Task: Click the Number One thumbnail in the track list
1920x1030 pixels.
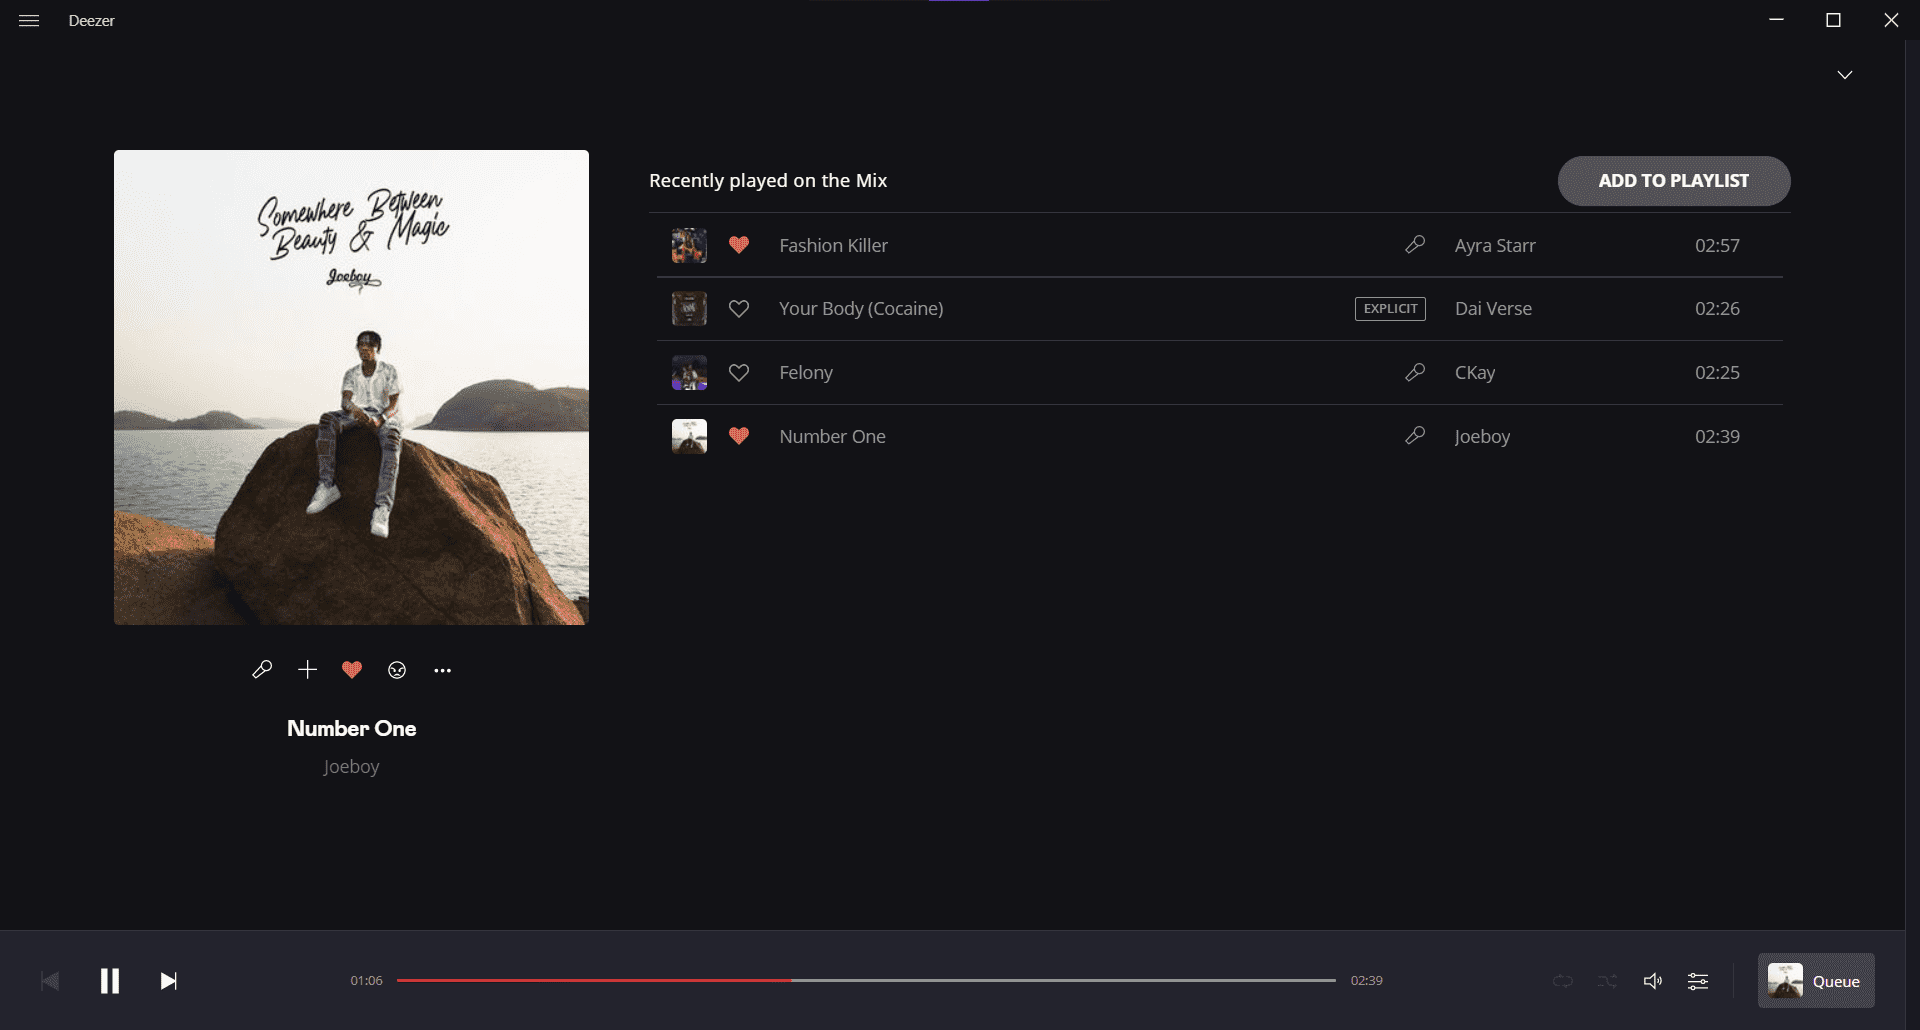Action: coord(689,436)
